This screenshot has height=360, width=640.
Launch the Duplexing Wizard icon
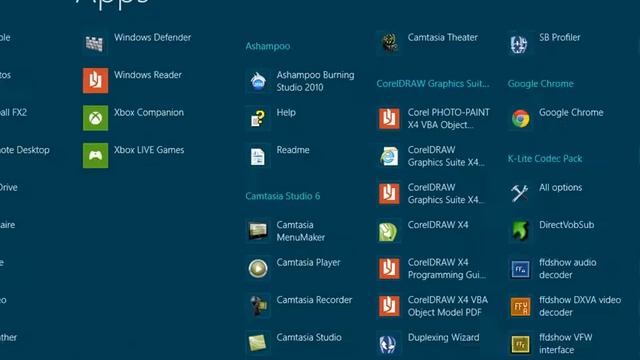[x=389, y=343]
